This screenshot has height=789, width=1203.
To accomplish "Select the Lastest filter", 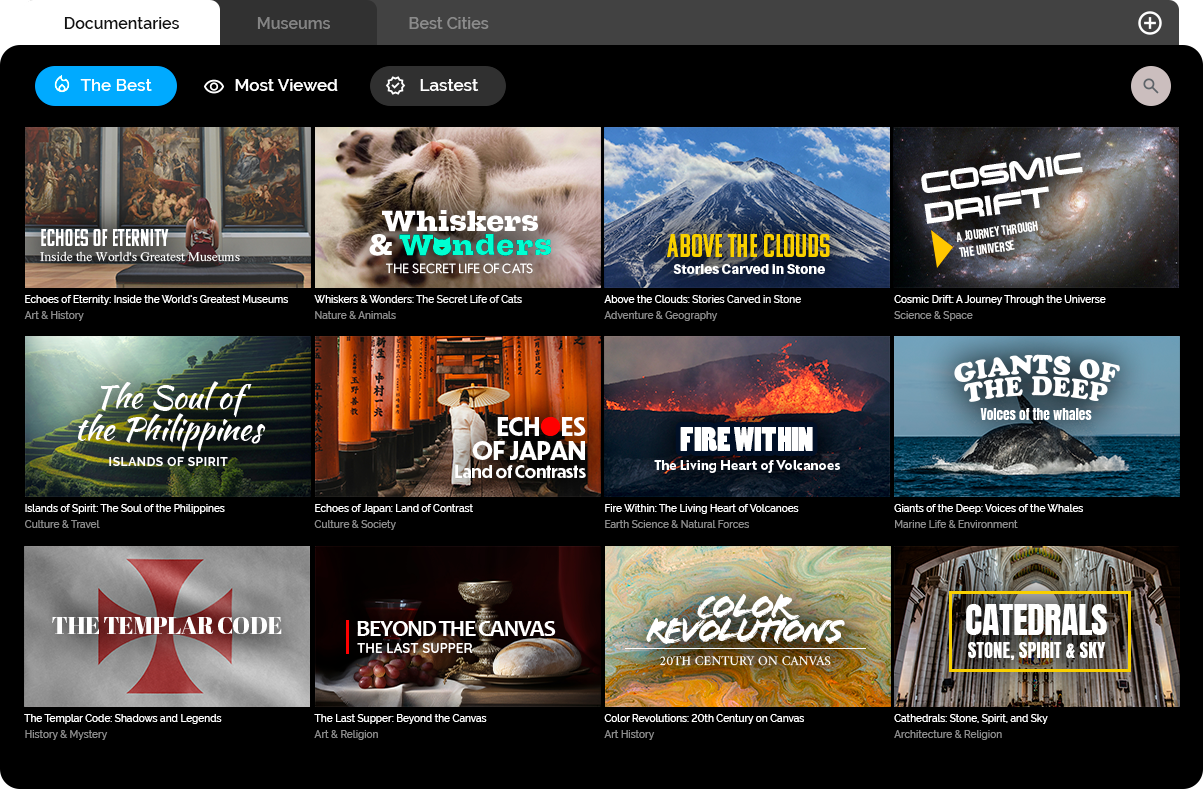I will coord(438,86).
